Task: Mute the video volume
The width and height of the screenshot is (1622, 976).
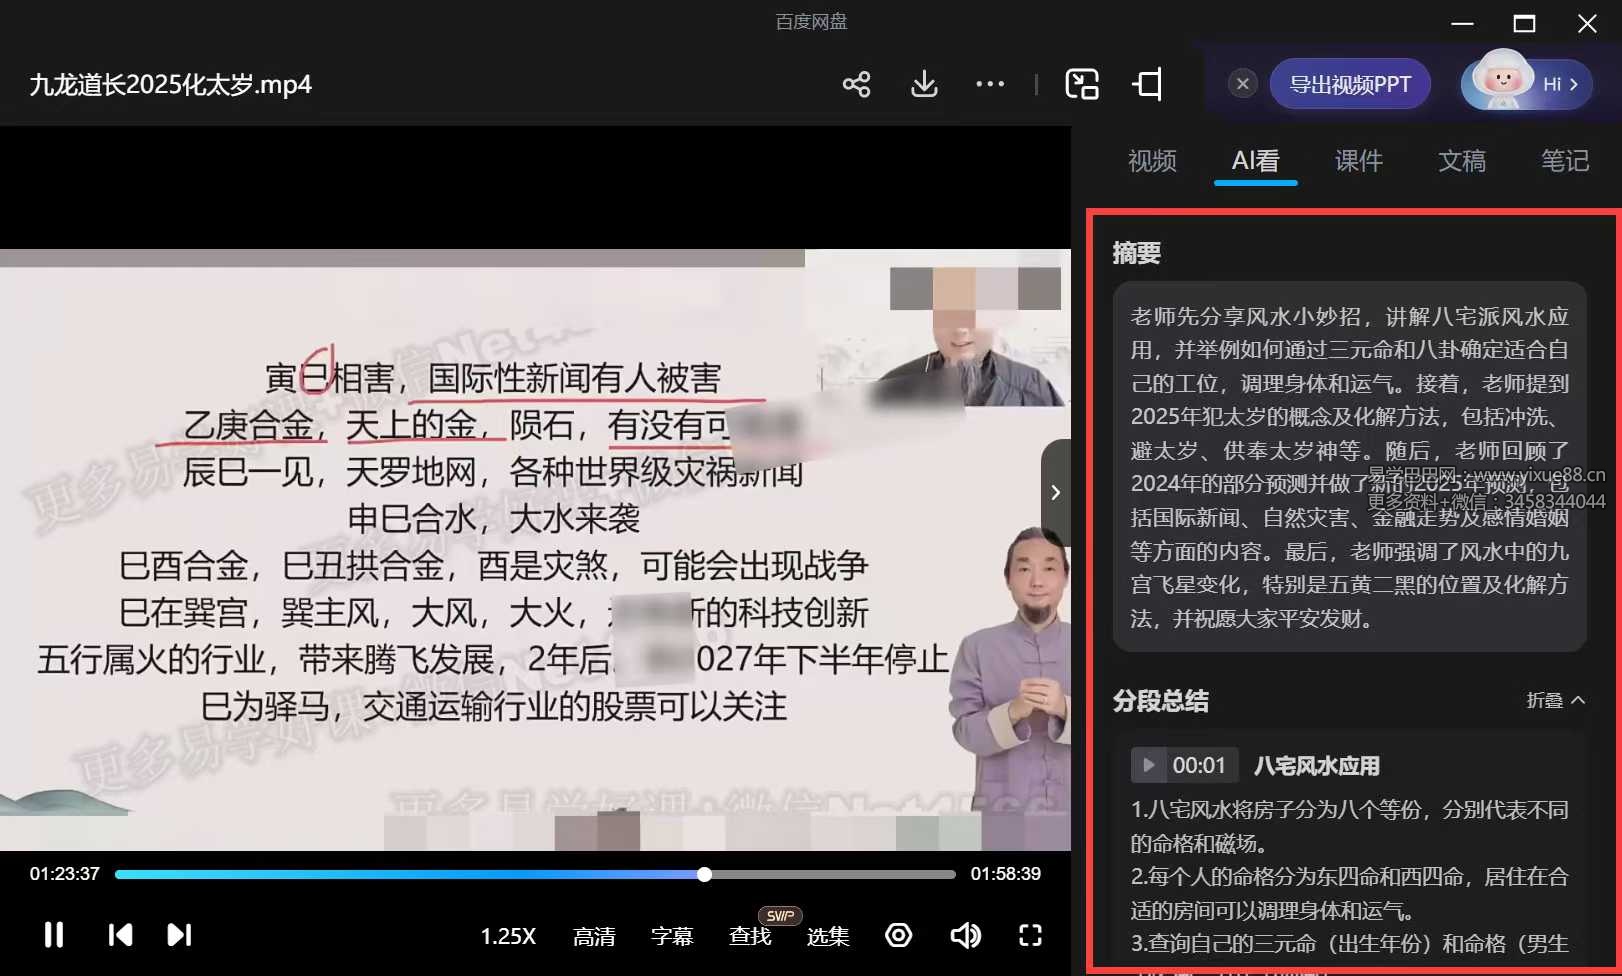Action: [x=964, y=935]
